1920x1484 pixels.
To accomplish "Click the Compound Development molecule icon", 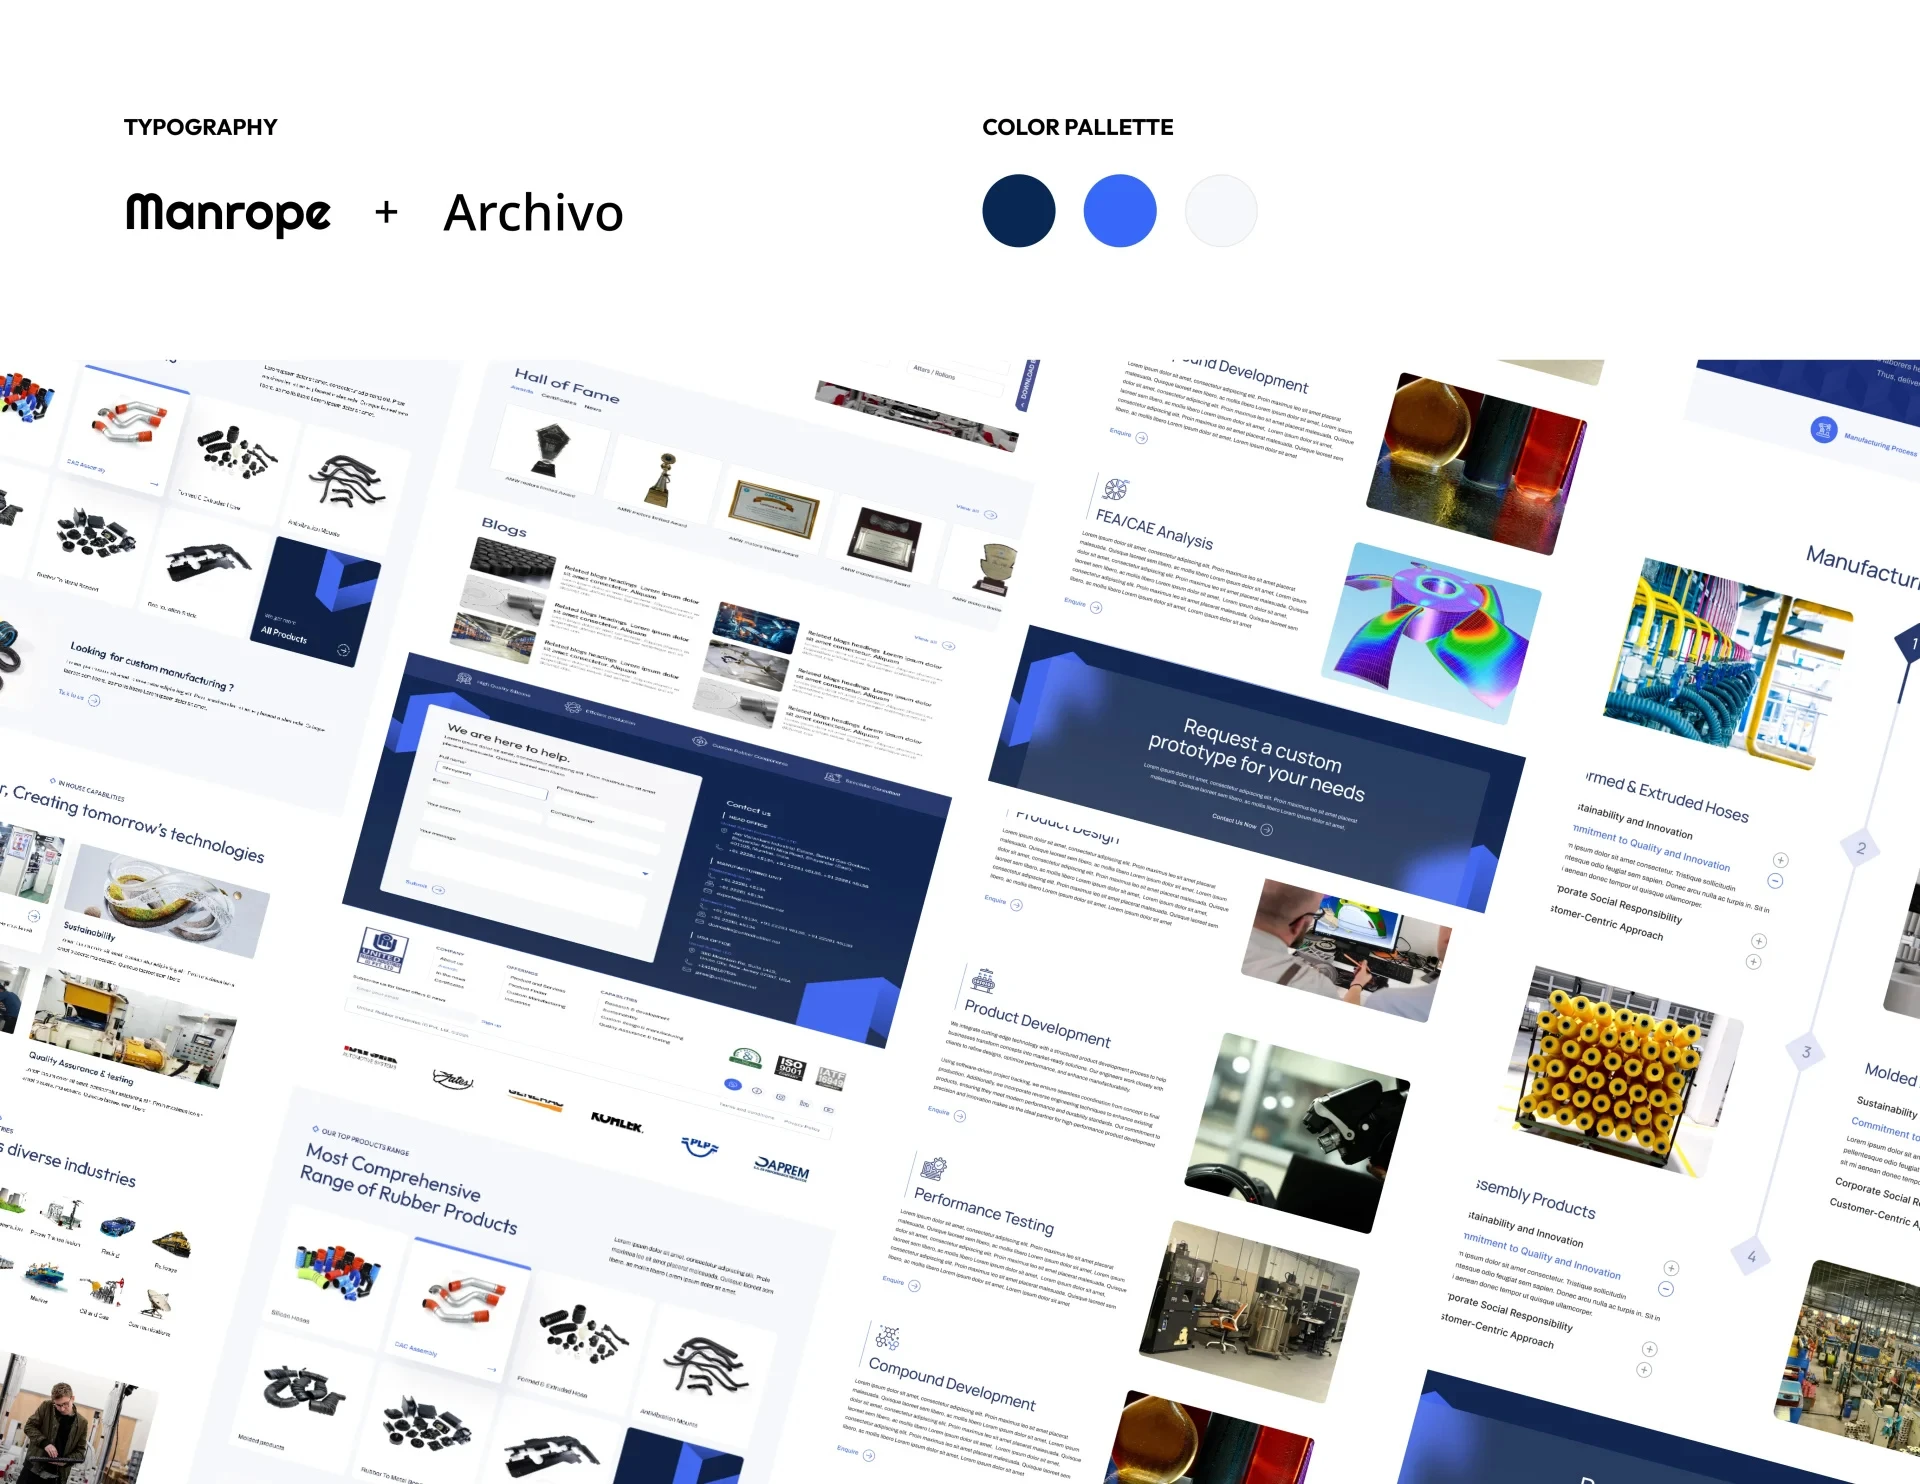I will pos(888,1337).
